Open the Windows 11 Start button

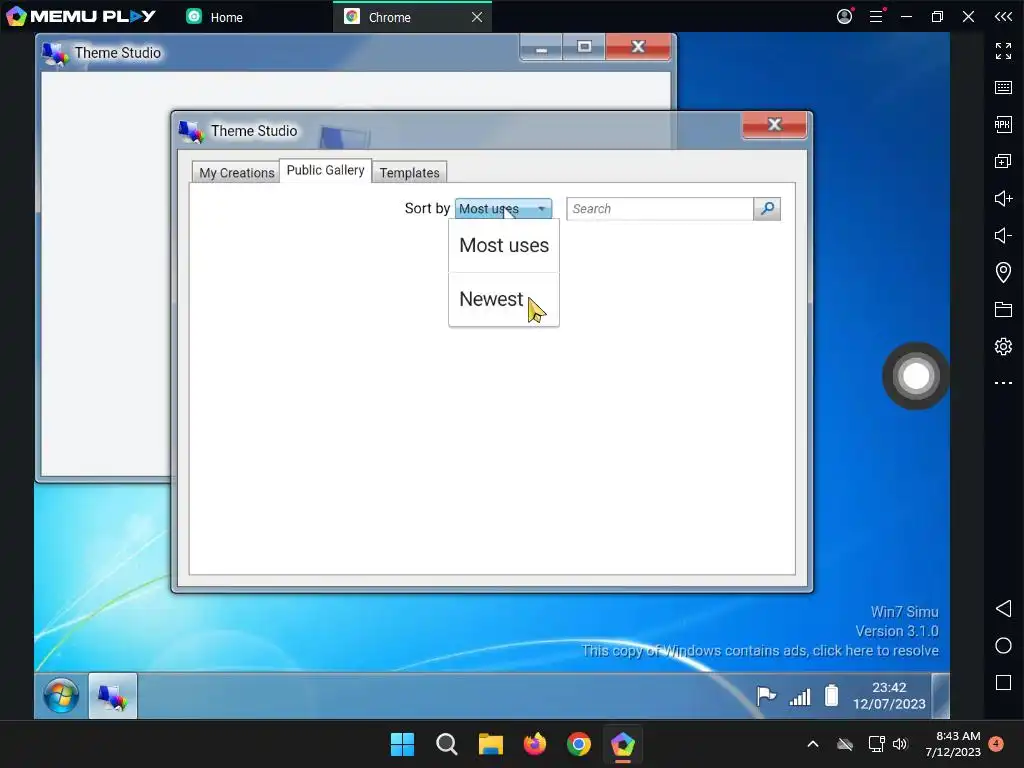[402, 744]
